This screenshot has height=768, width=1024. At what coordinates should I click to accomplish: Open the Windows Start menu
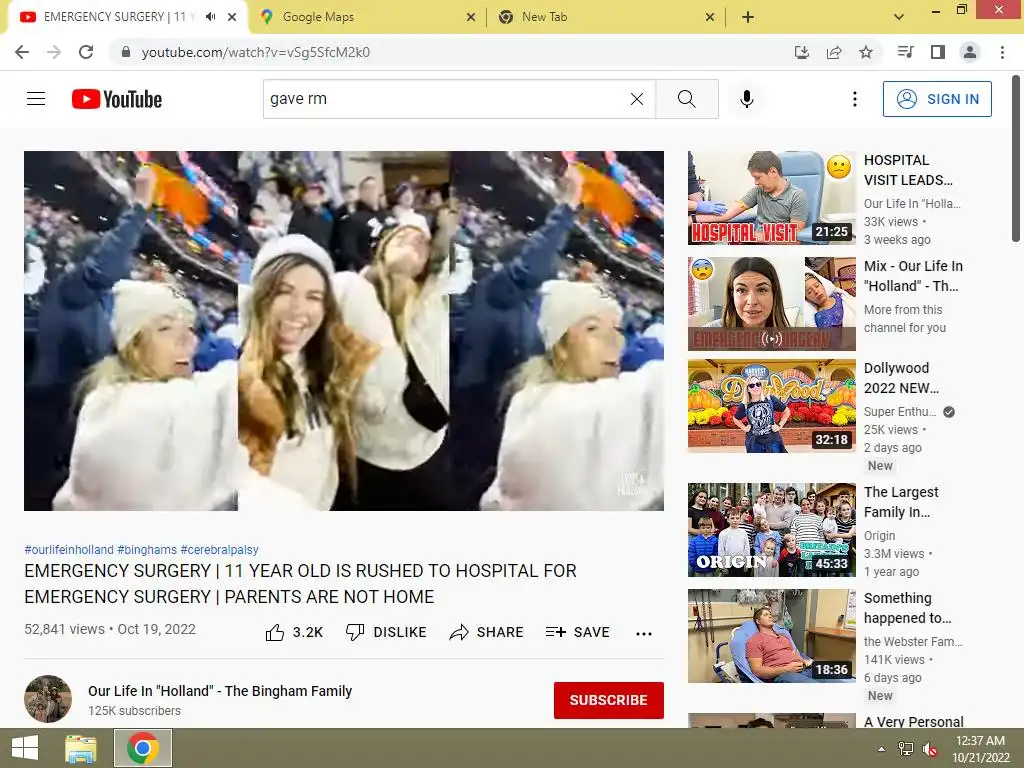25,748
